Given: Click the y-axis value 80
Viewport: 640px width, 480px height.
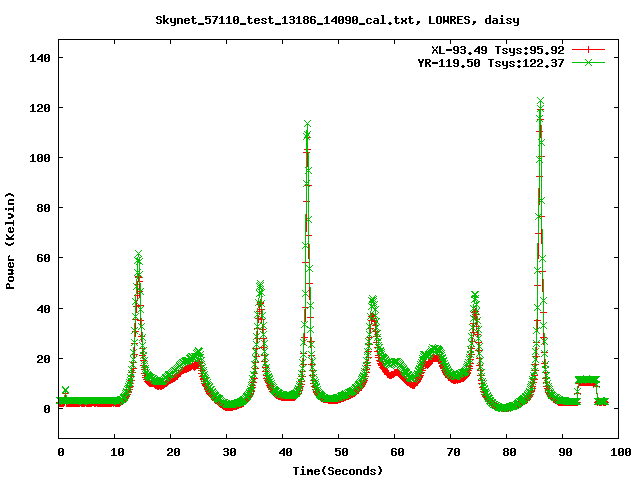Looking at the screenshot, I should tap(44, 208).
